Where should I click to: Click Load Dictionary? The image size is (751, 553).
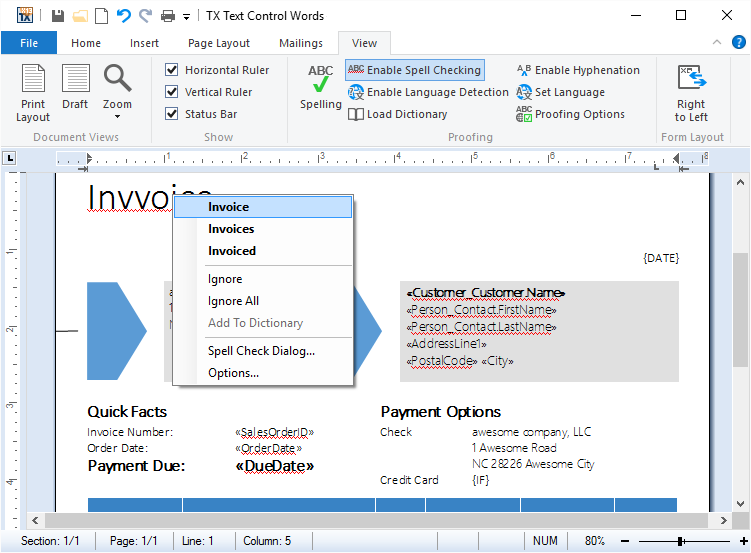398,114
